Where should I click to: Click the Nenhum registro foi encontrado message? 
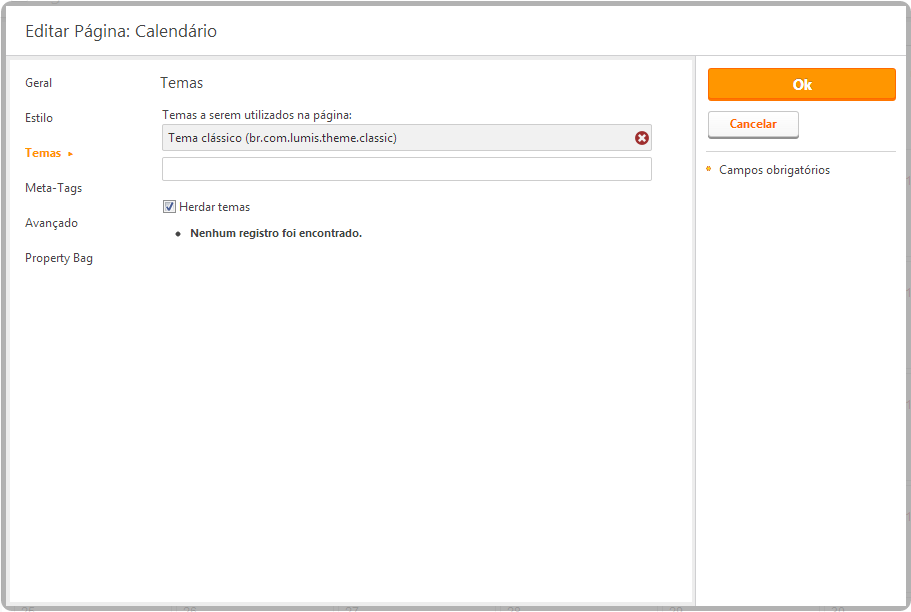(276, 233)
